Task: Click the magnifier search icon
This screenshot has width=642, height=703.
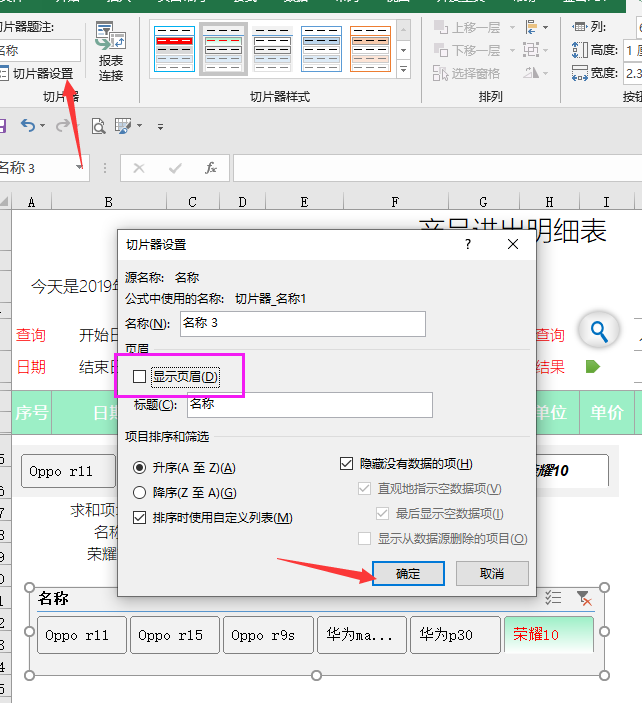Action: (599, 331)
